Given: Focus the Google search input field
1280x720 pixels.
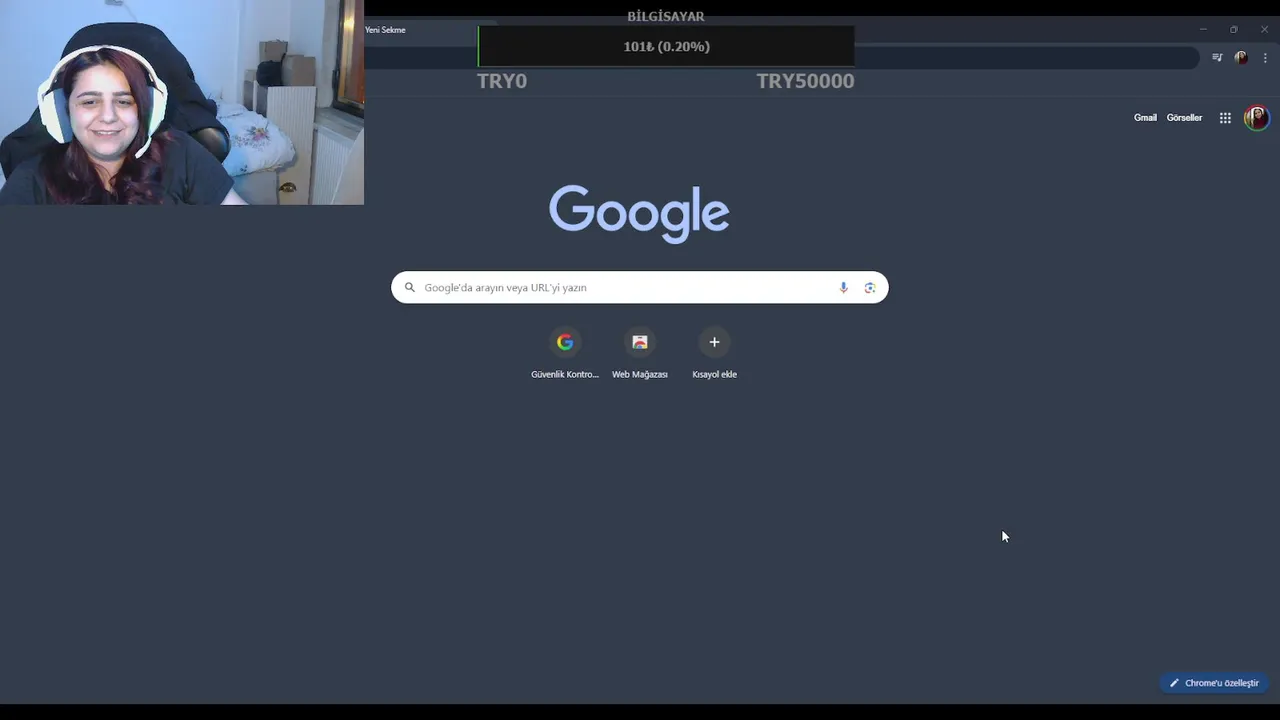Looking at the screenshot, I should click(x=640, y=288).
